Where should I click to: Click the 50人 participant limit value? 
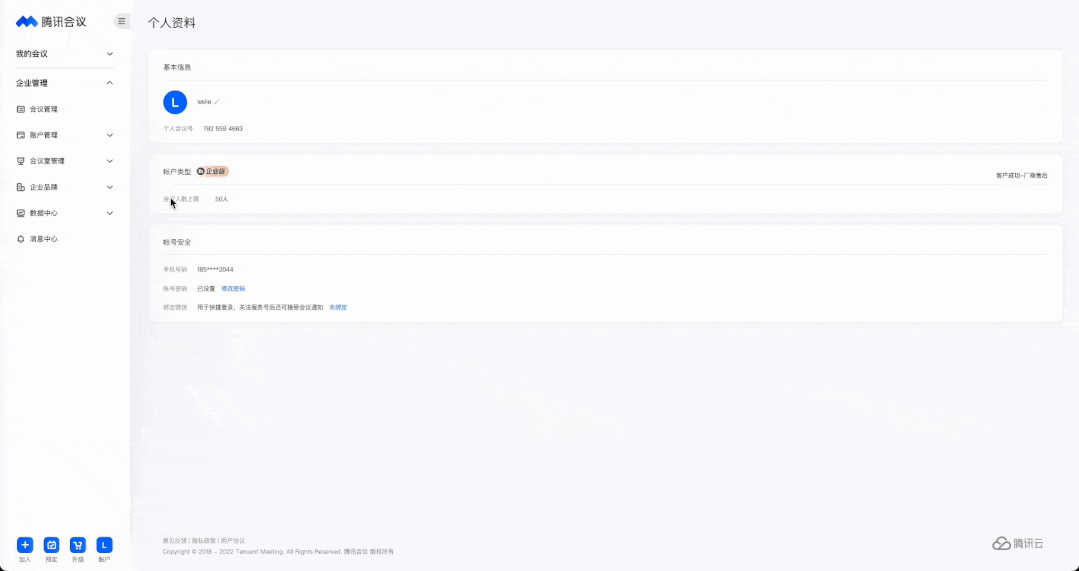pyautogui.click(x=222, y=199)
